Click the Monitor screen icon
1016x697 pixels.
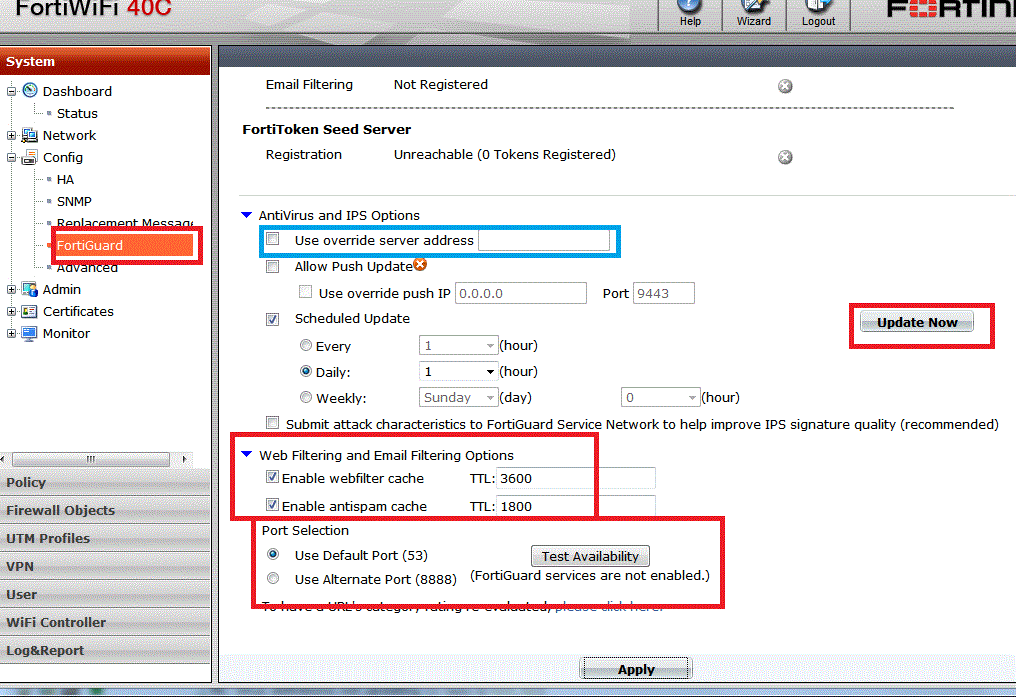tap(30, 334)
